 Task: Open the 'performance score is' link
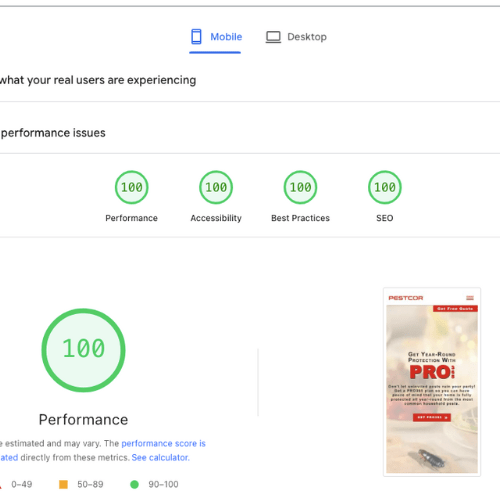(163, 443)
